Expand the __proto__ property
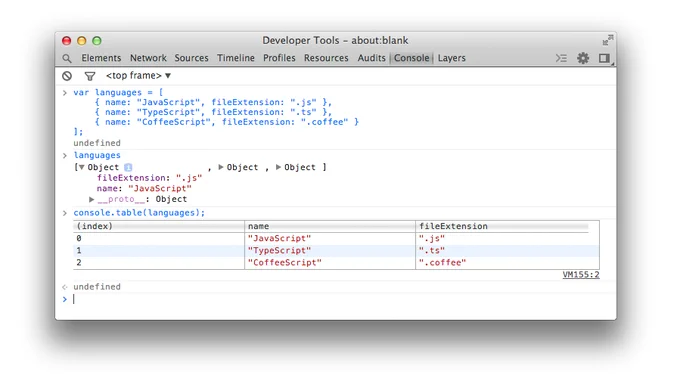The width and height of the screenshot is (680, 378). [92, 199]
